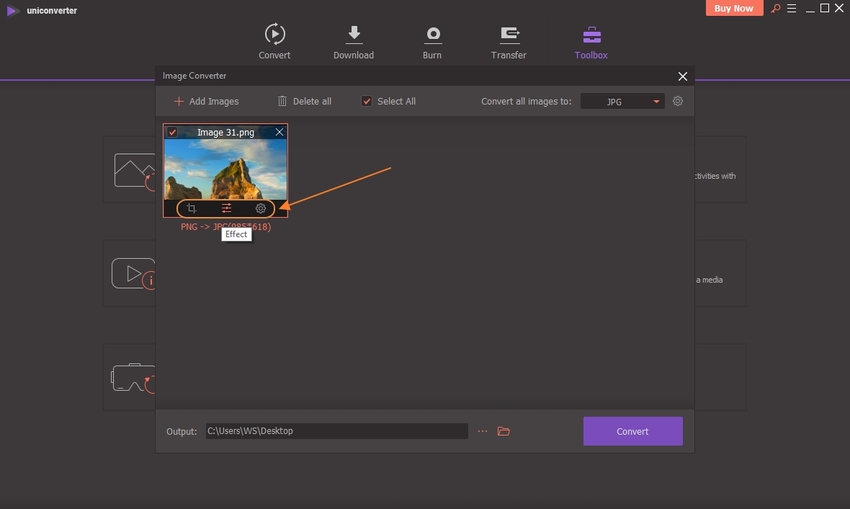
Task: Open the gear settings icon on image thumbnail
Action: coord(261,209)
